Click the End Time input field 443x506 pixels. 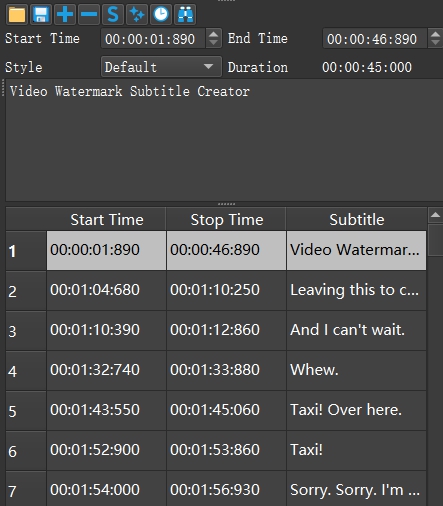pyautogui.click(x=375, y=39)
